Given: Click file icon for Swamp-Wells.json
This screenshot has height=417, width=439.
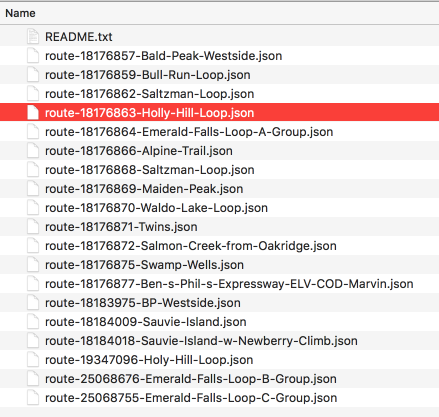Looking at the screenshot, I should coord(33,264).
